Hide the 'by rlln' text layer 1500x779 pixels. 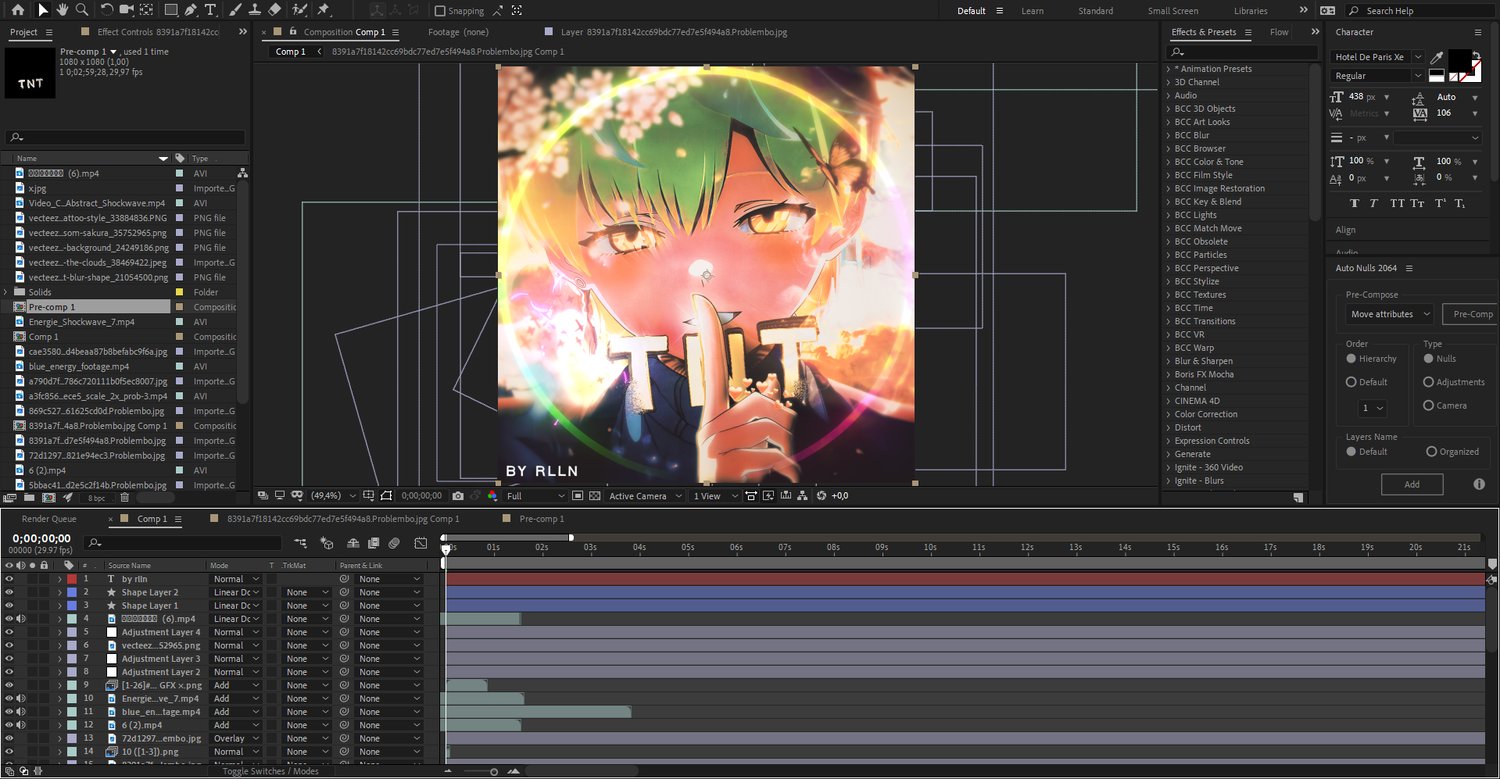pos(9,579)
